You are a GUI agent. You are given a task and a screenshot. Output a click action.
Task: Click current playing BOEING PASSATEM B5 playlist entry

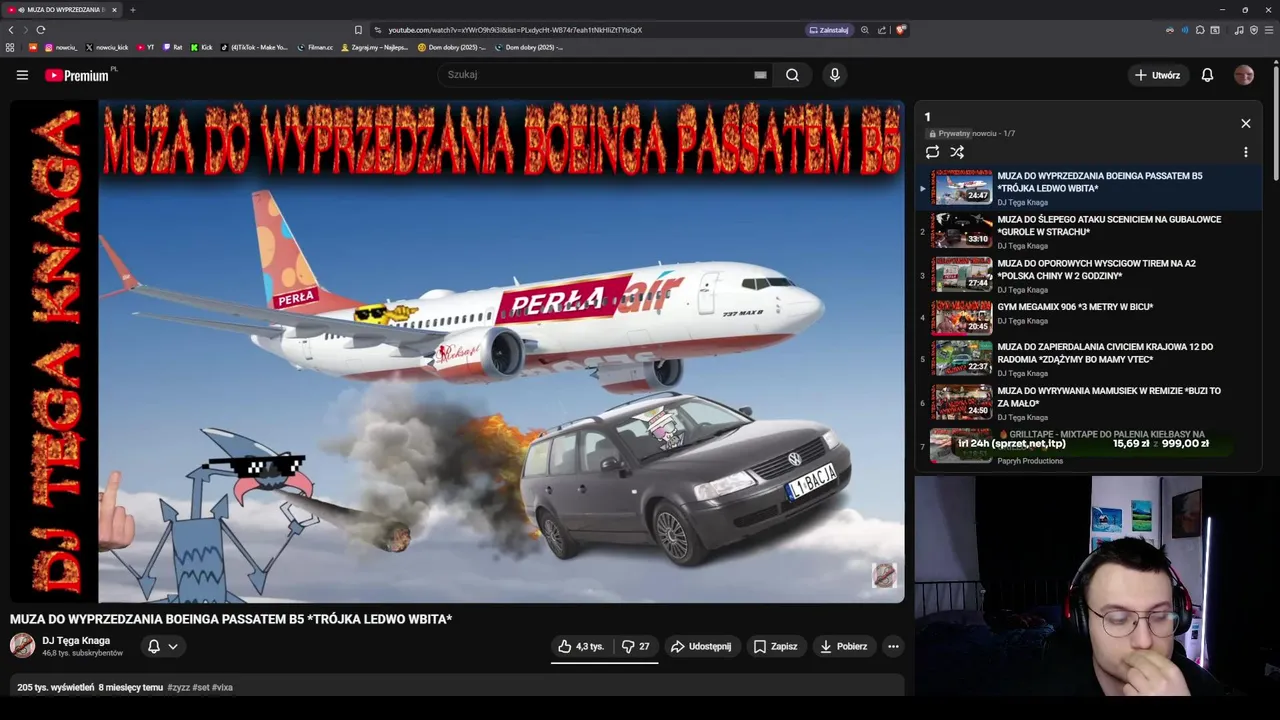[x=1090, y=187]
